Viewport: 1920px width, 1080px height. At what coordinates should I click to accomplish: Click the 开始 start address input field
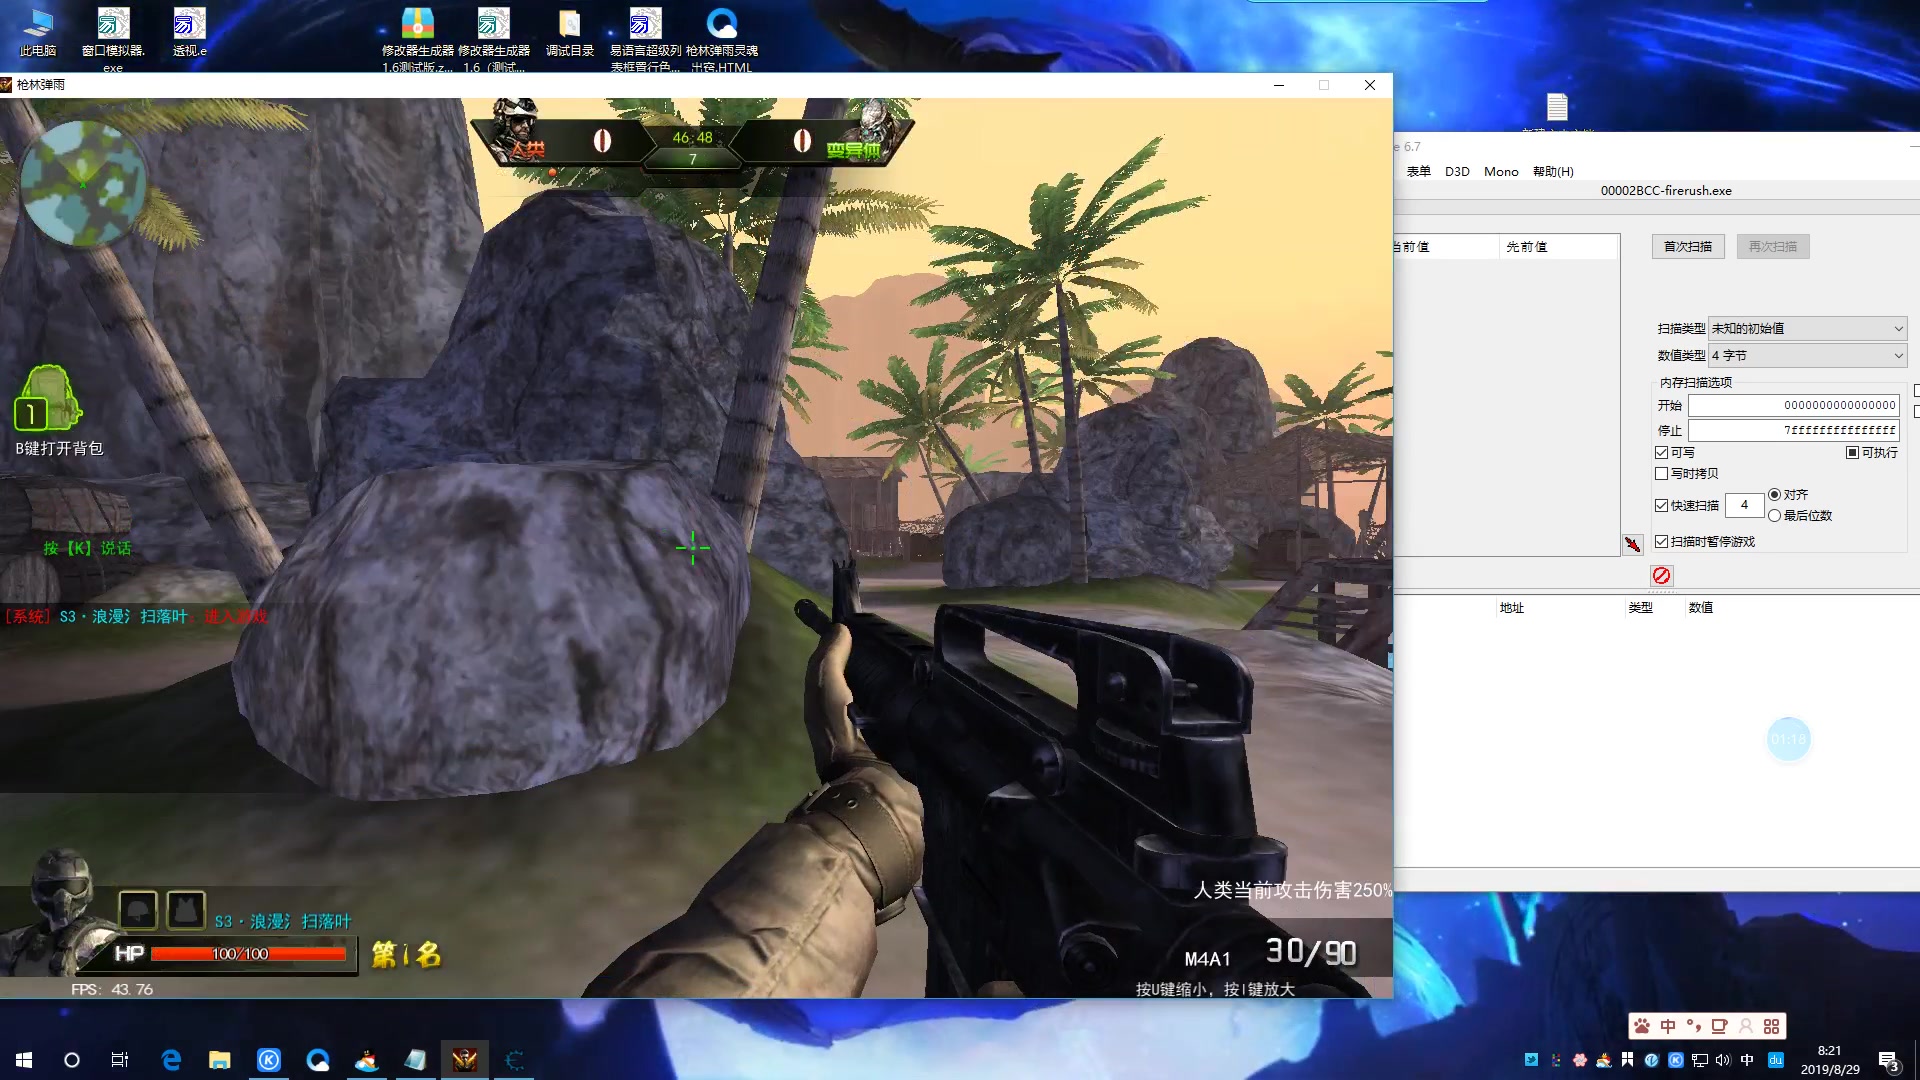pos(1793,405)
